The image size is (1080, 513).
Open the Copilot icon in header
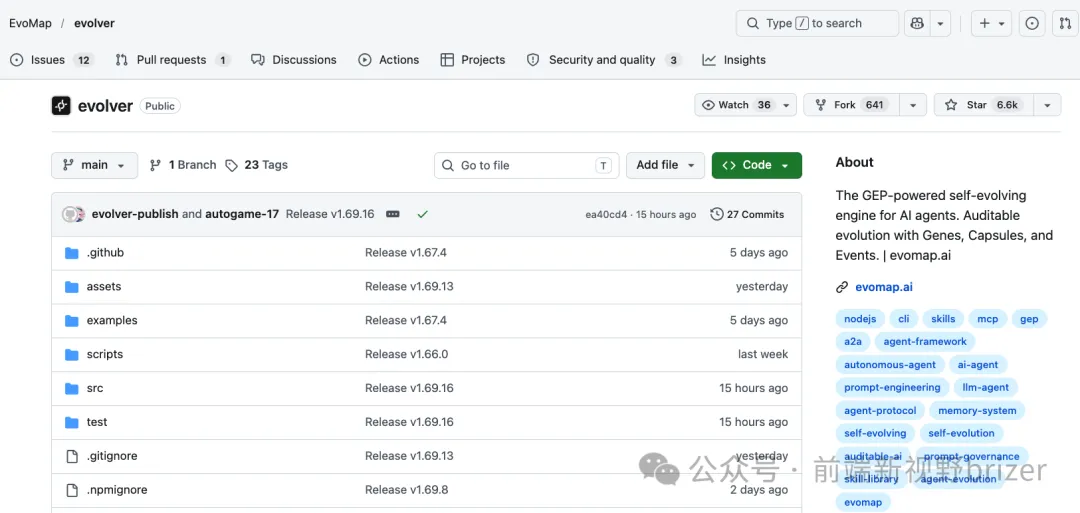coord(917,23)
